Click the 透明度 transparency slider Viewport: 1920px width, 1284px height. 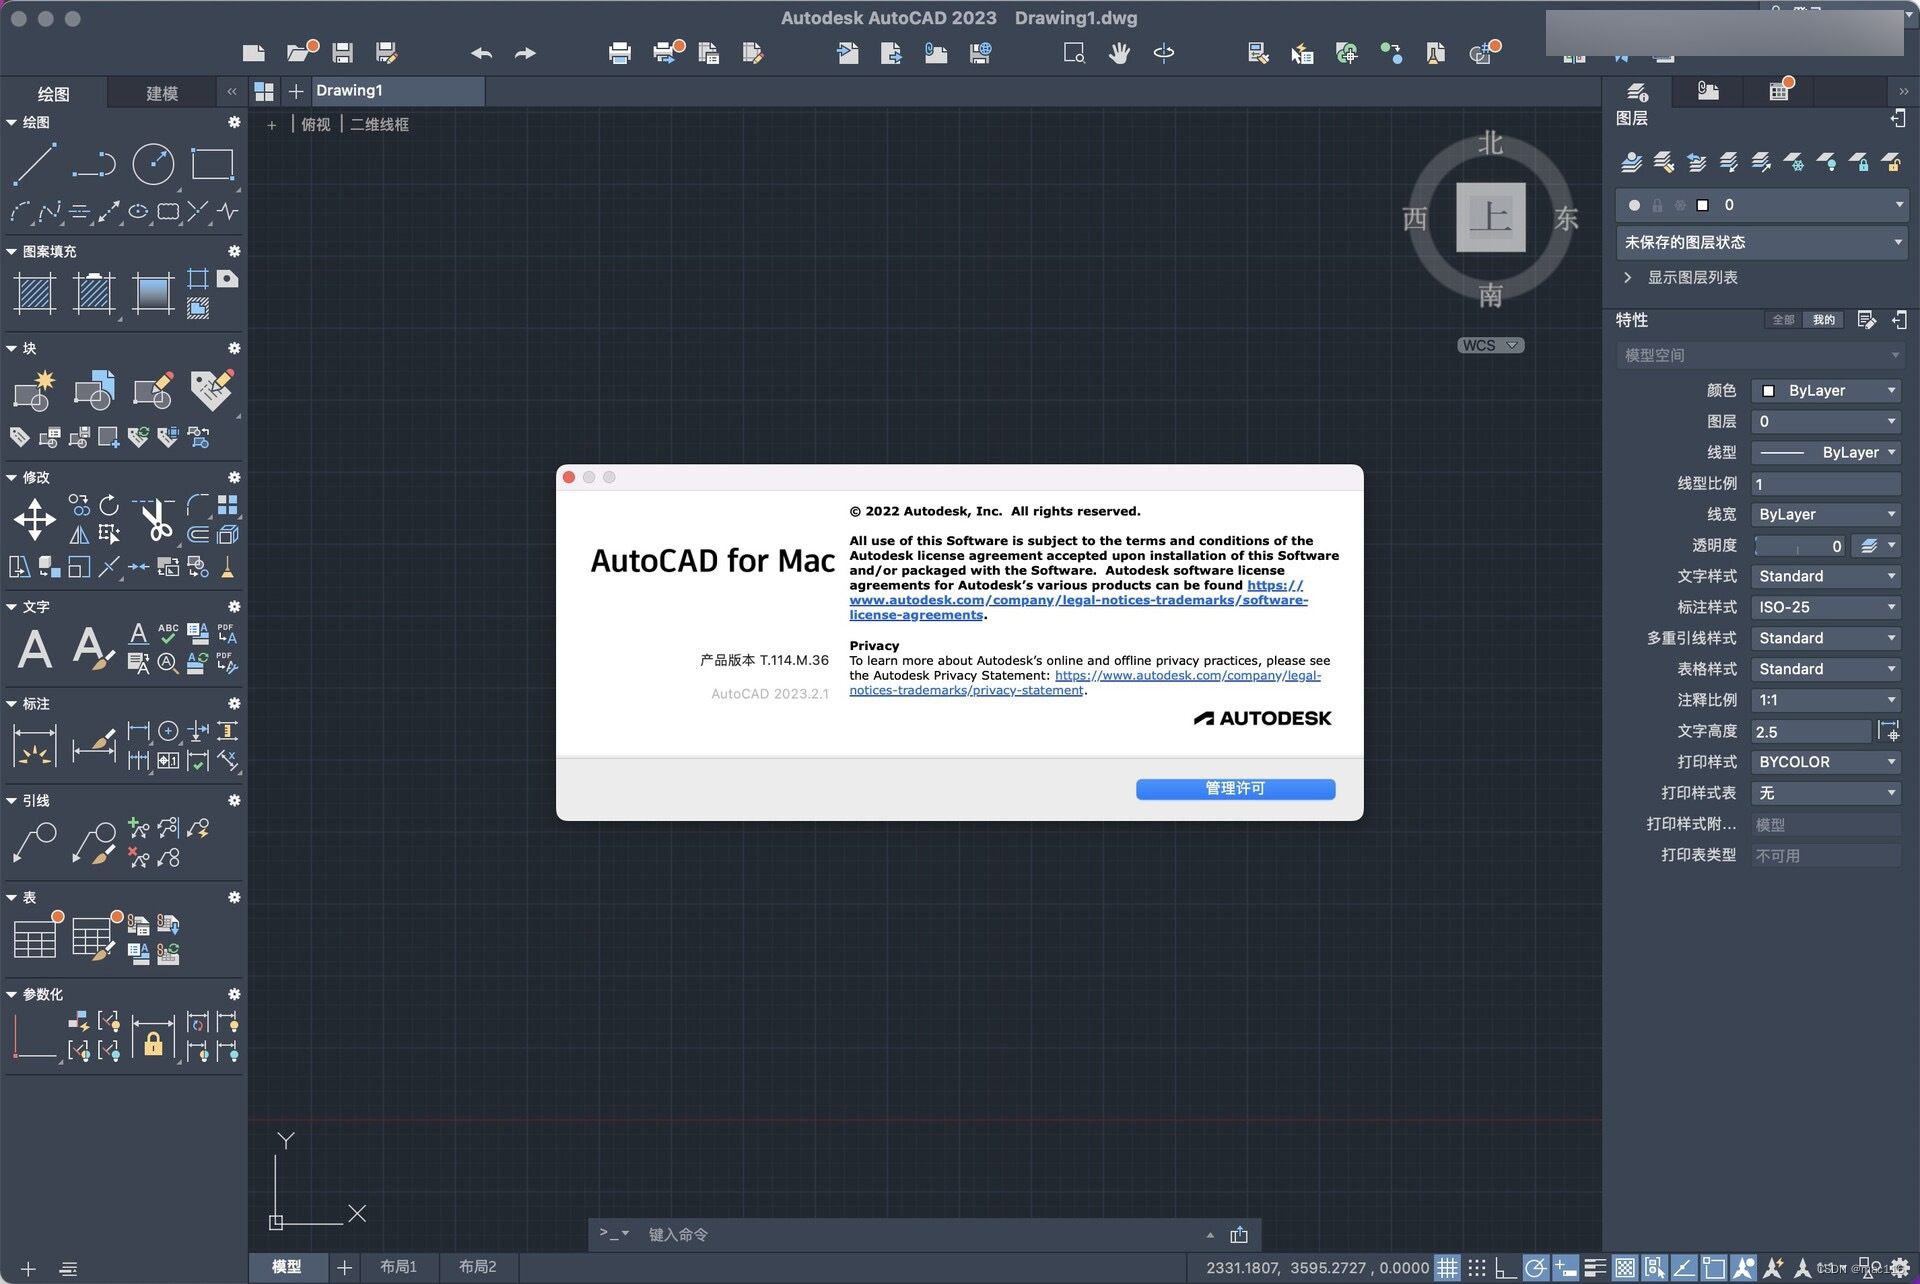pos(1798,546)
